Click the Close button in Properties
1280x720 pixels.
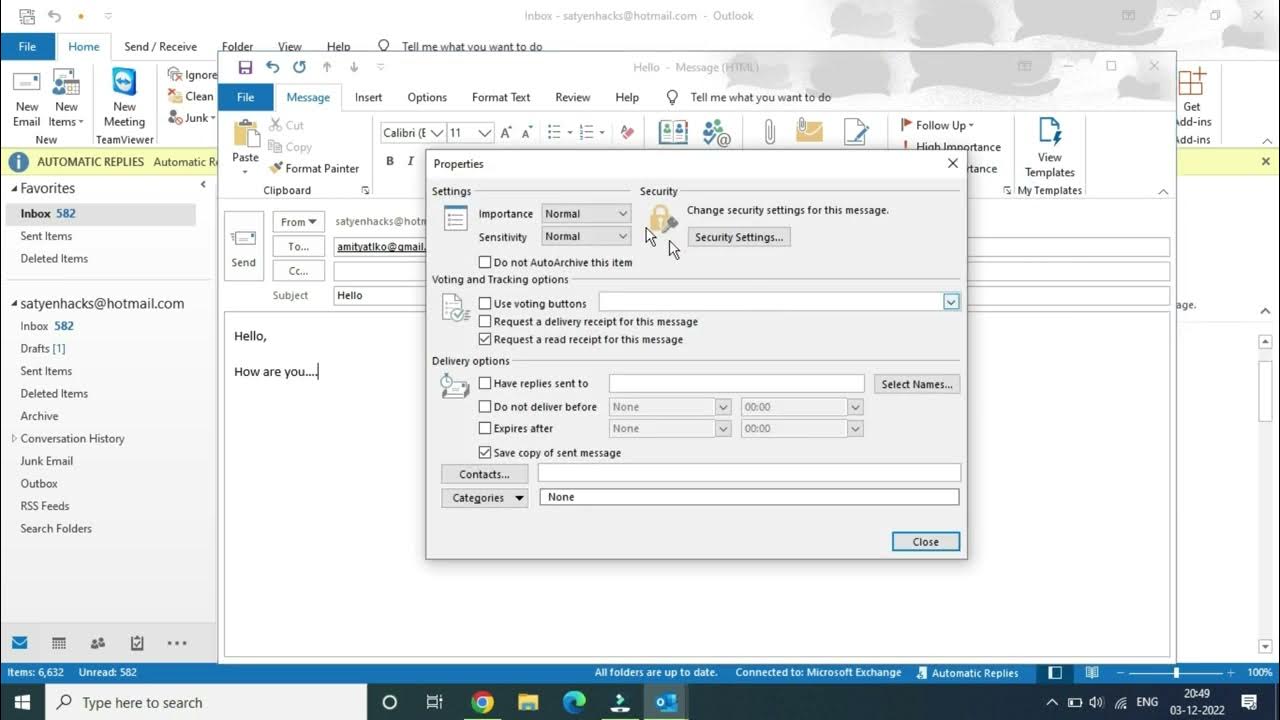tap(925, 541)
